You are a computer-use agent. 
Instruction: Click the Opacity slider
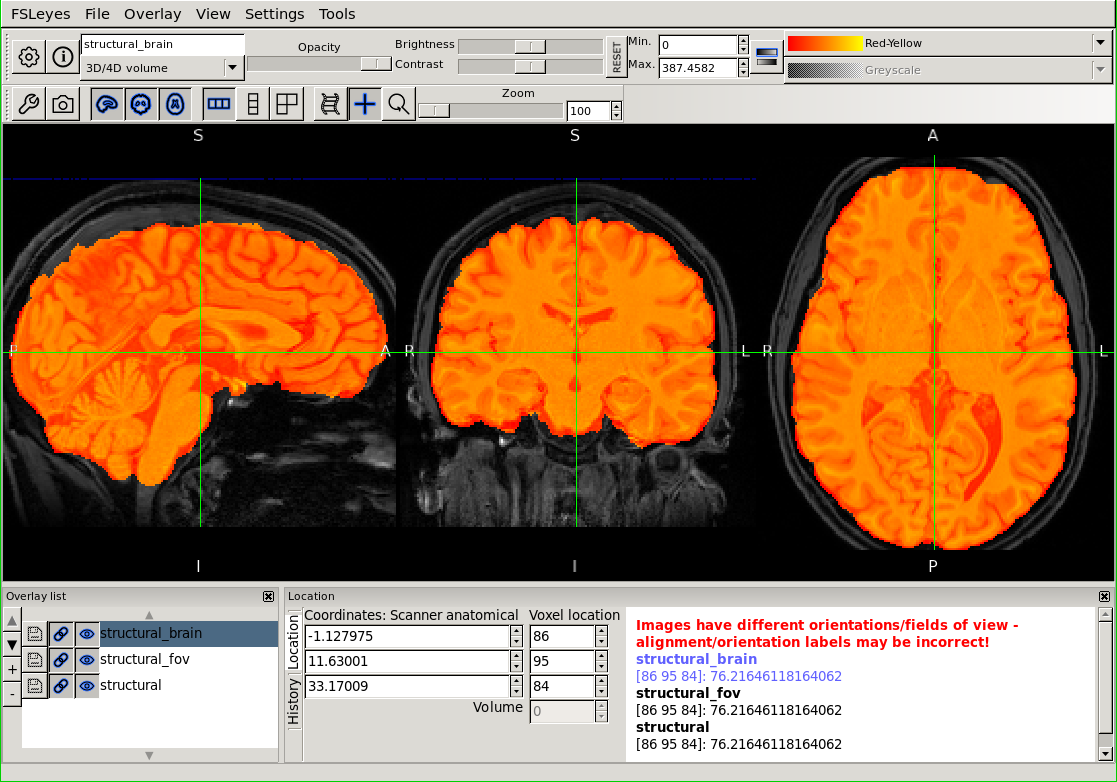(319, 64)
